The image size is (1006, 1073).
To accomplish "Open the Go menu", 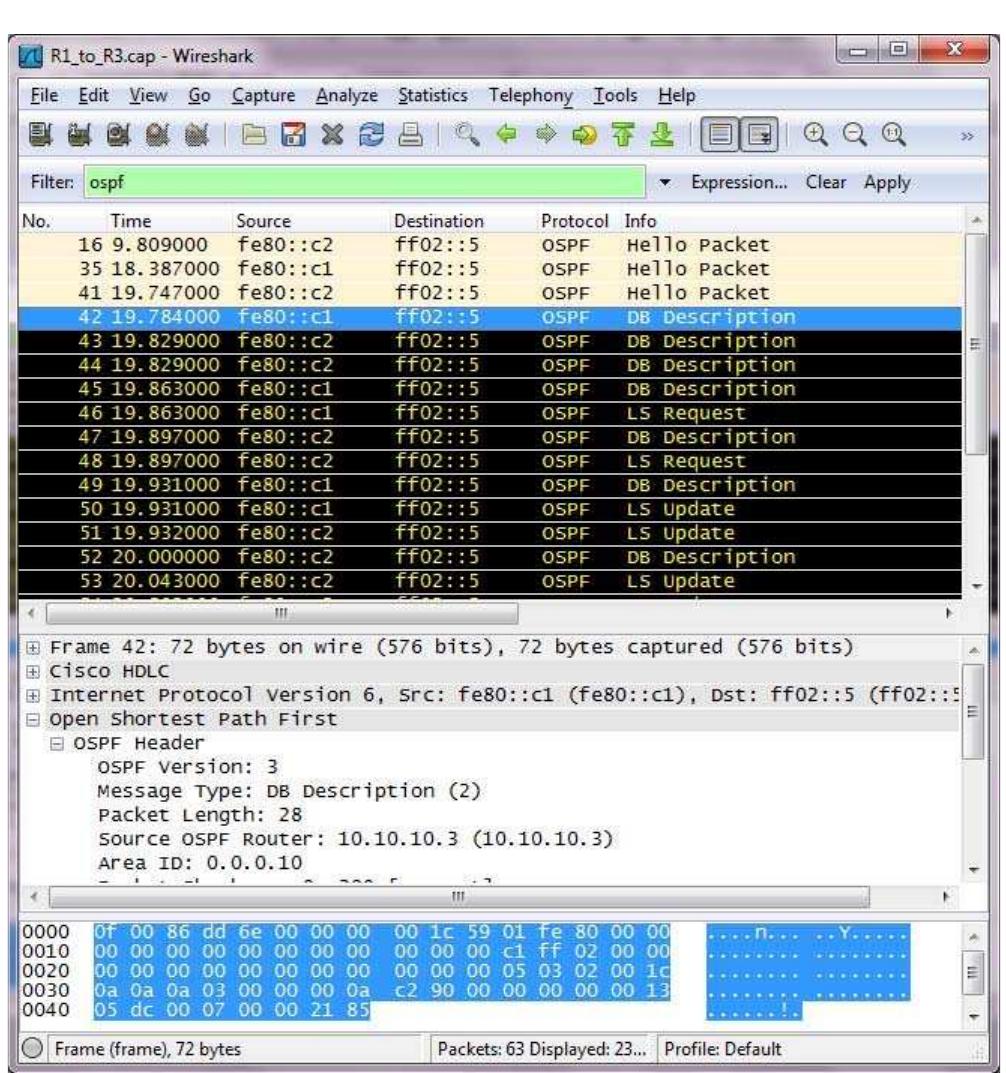I will point(199,96).
